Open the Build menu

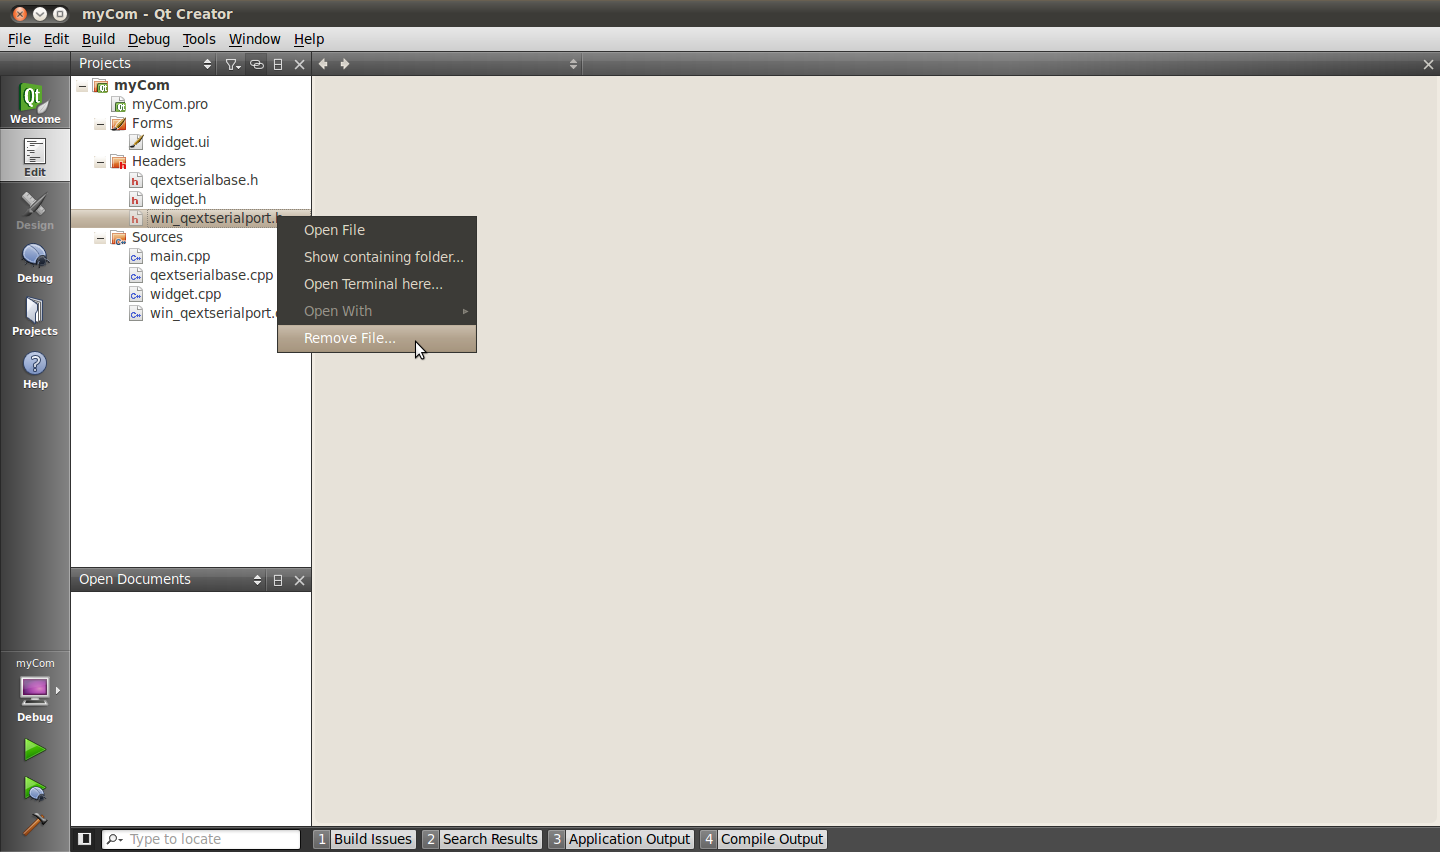(98, 39)
